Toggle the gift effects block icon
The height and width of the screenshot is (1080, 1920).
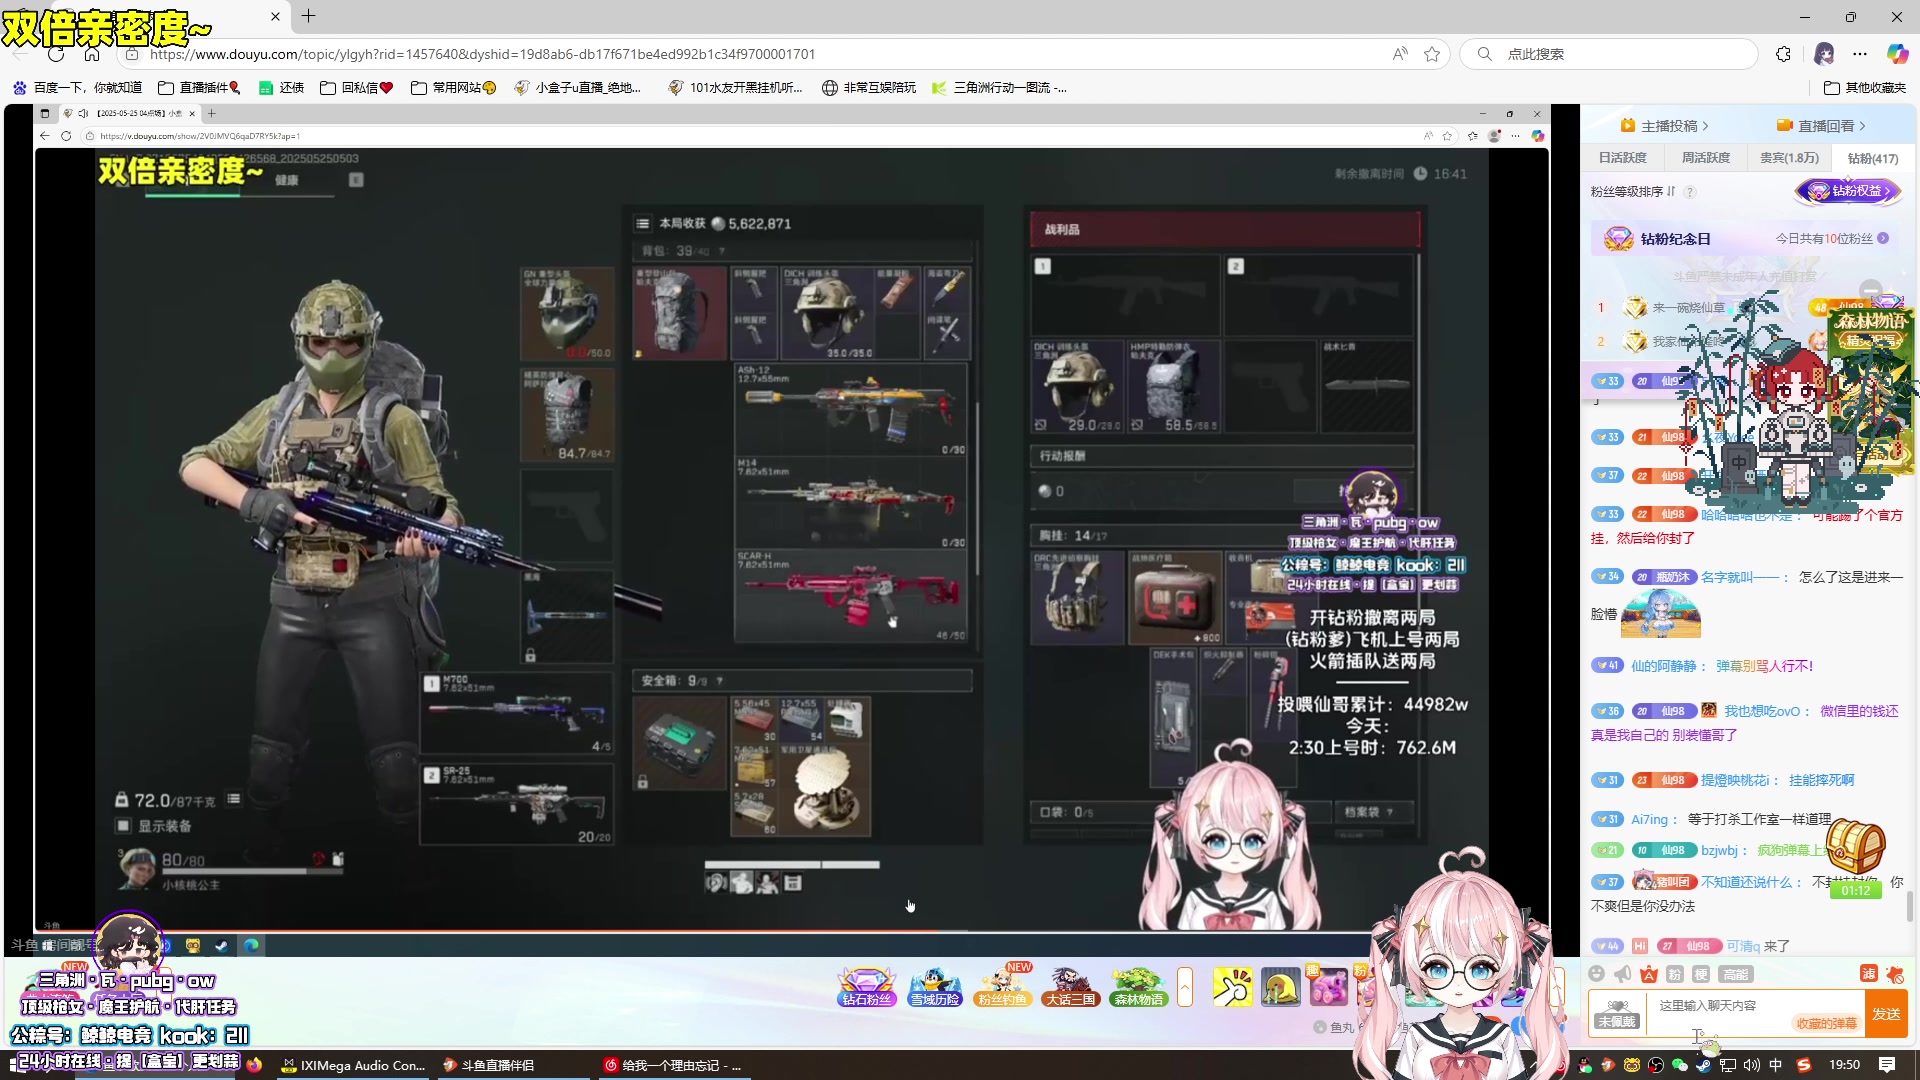1894,974
